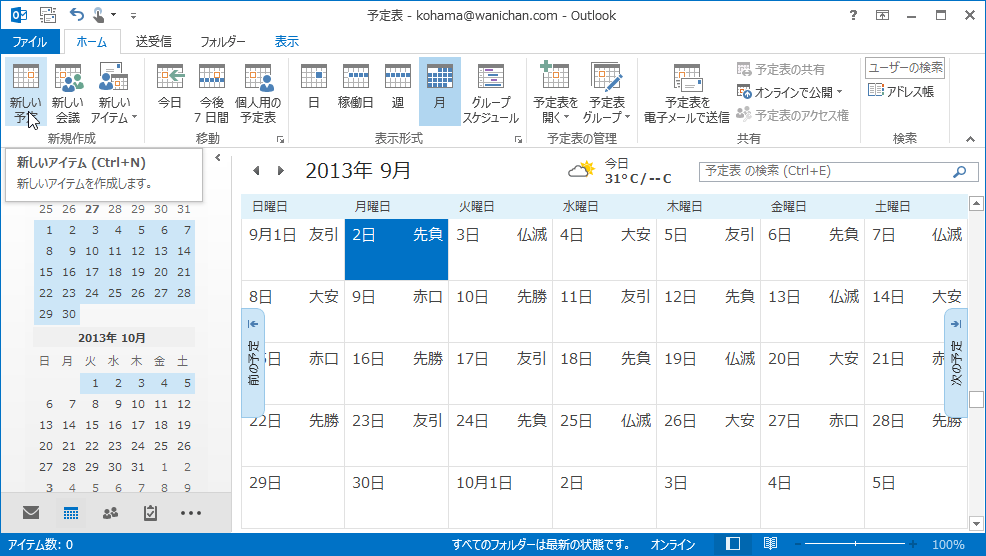Select 16日 先勝 in the month grid
The height and width of the screenshot is (556, 986).
point(396,374)
